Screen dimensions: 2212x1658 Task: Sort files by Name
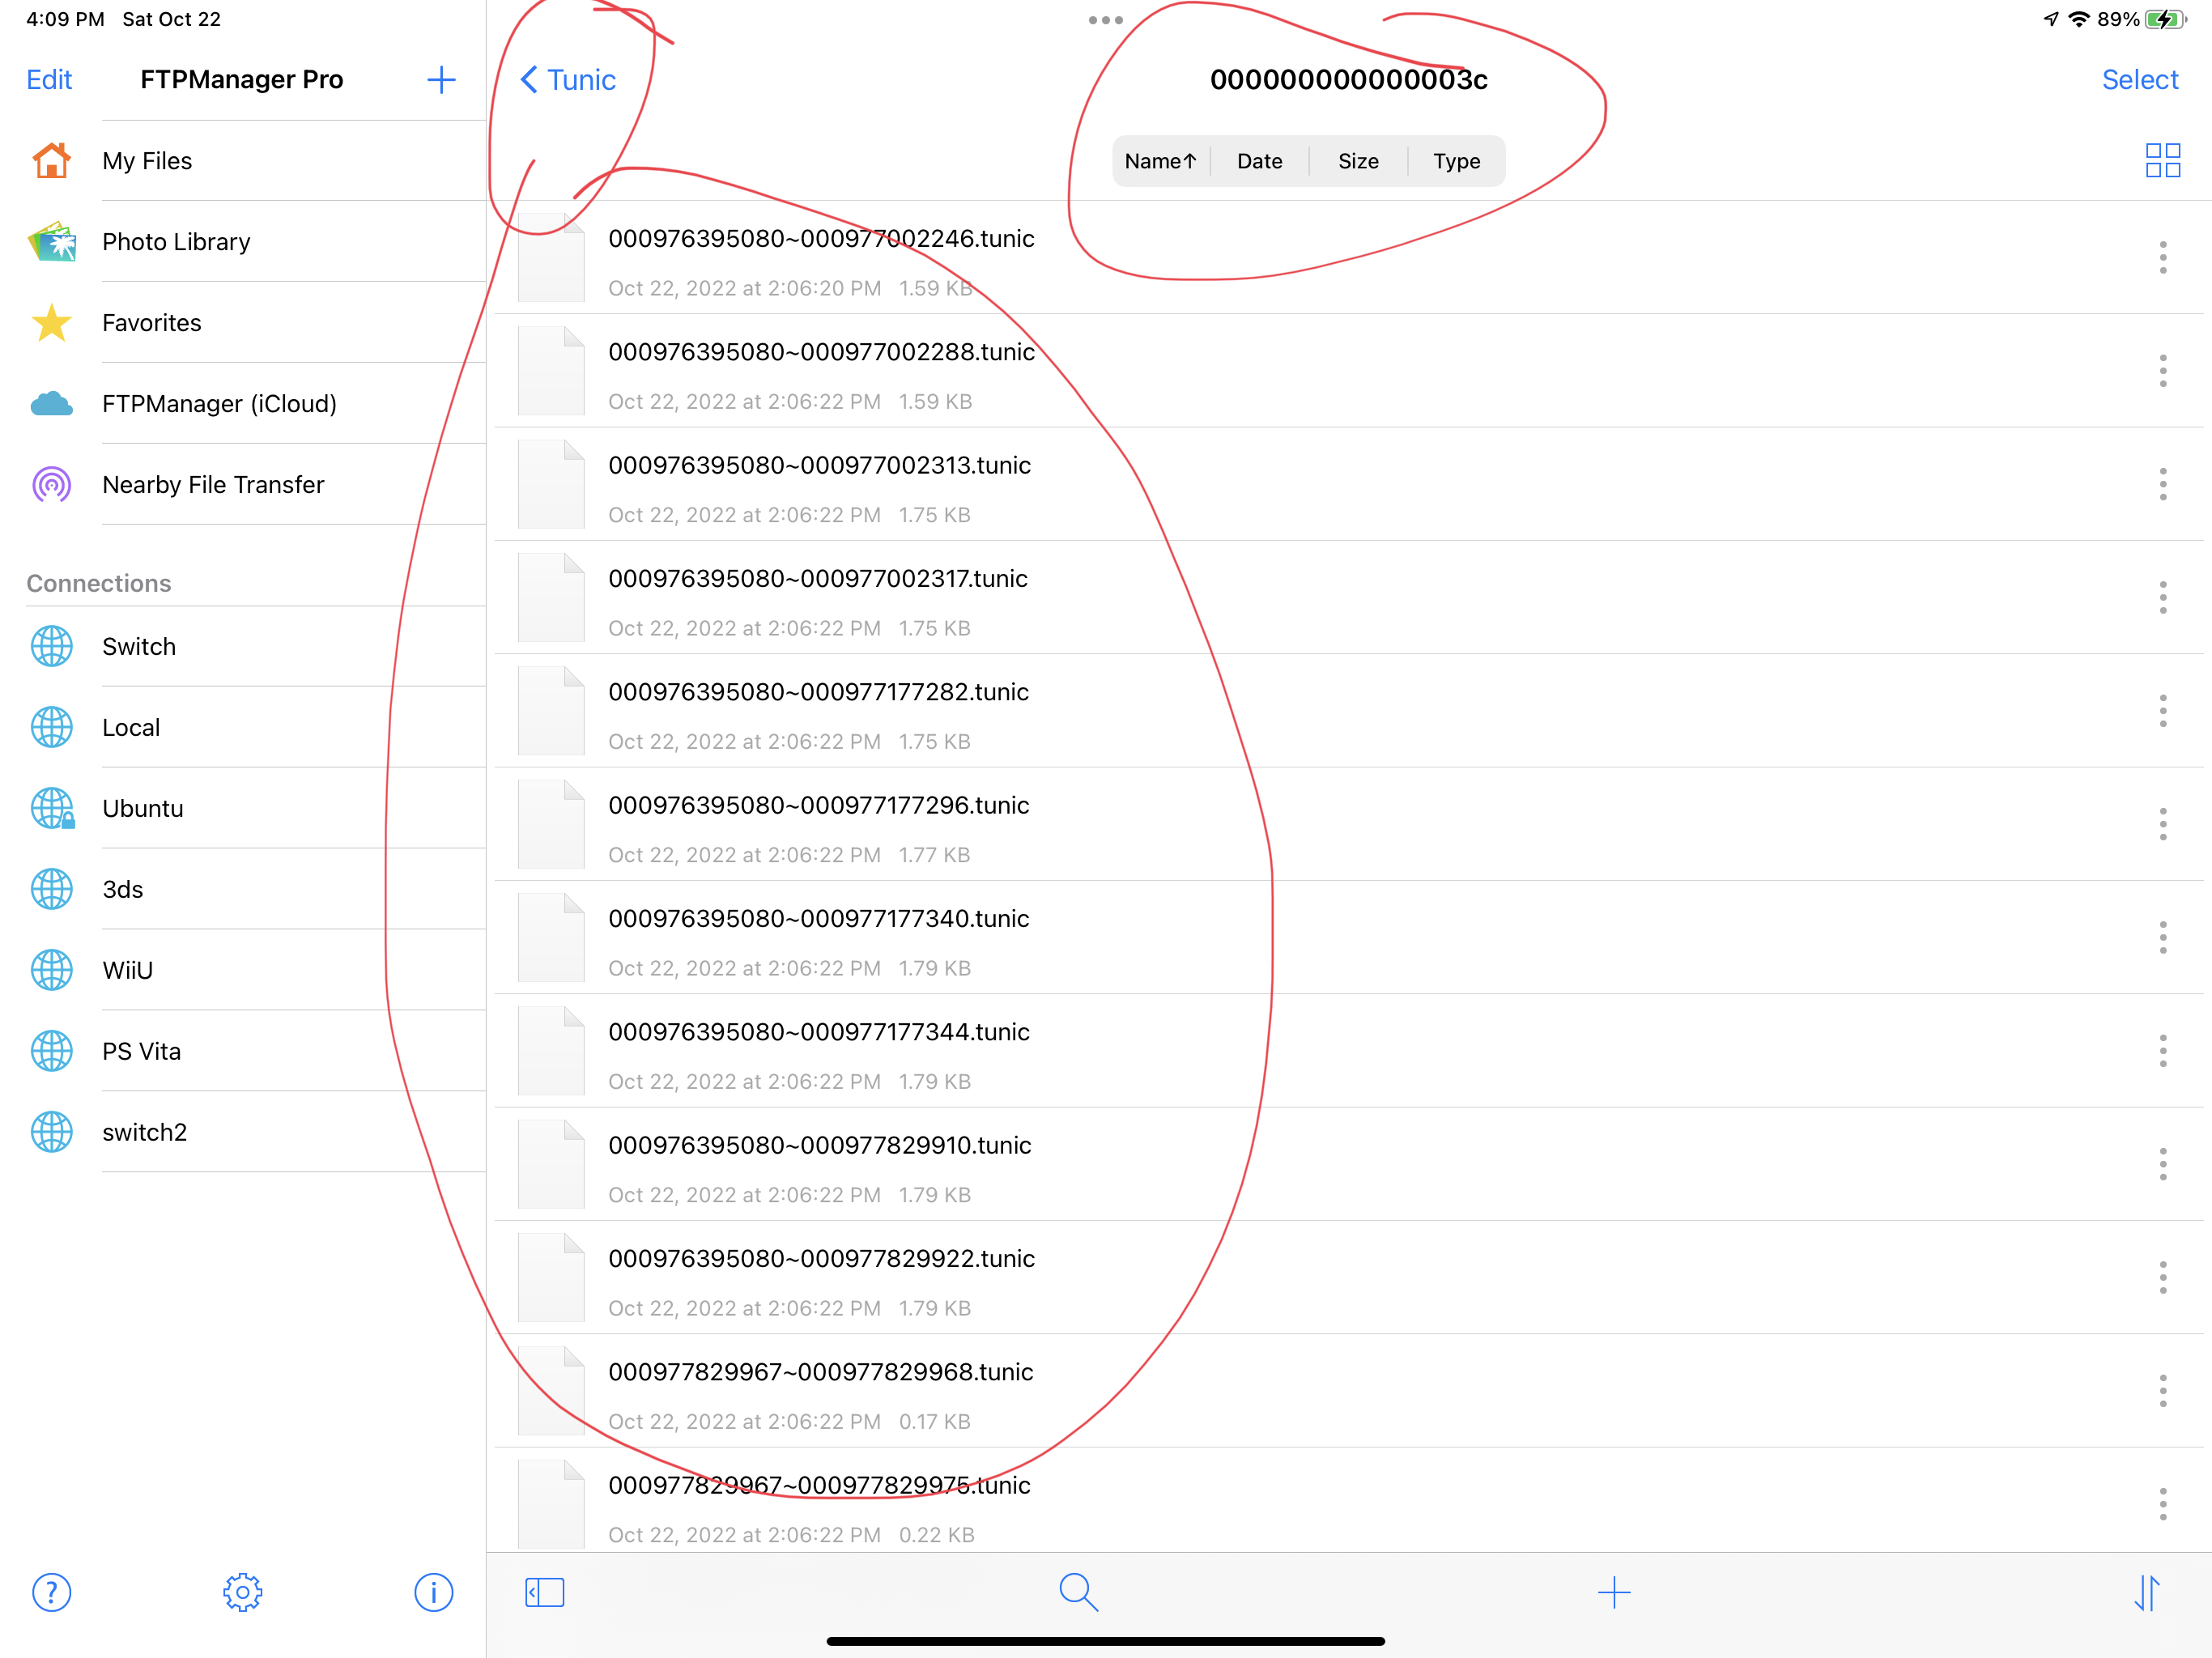[x=1160, y=161]
